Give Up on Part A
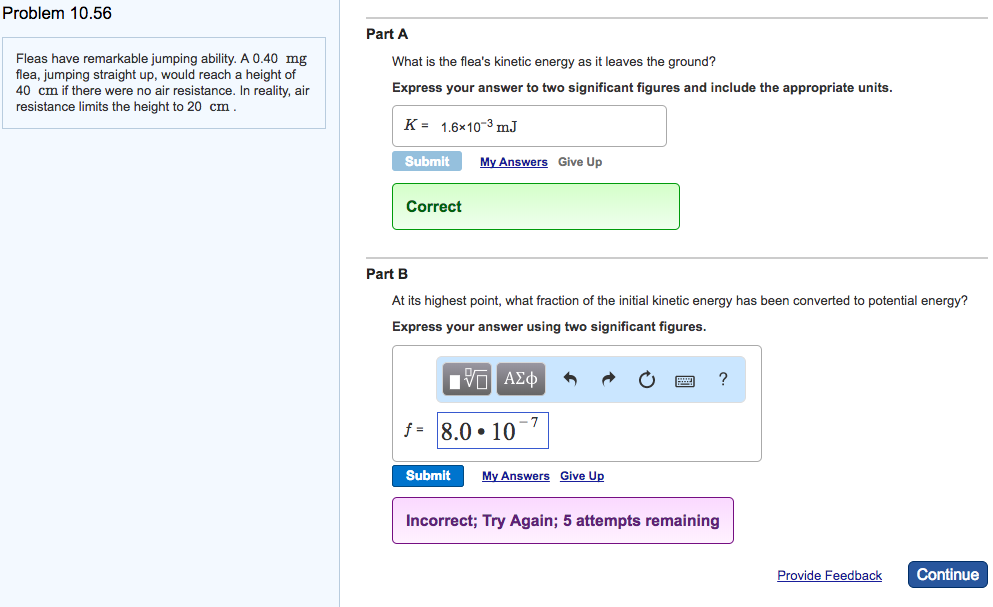 tap(579, 161)
